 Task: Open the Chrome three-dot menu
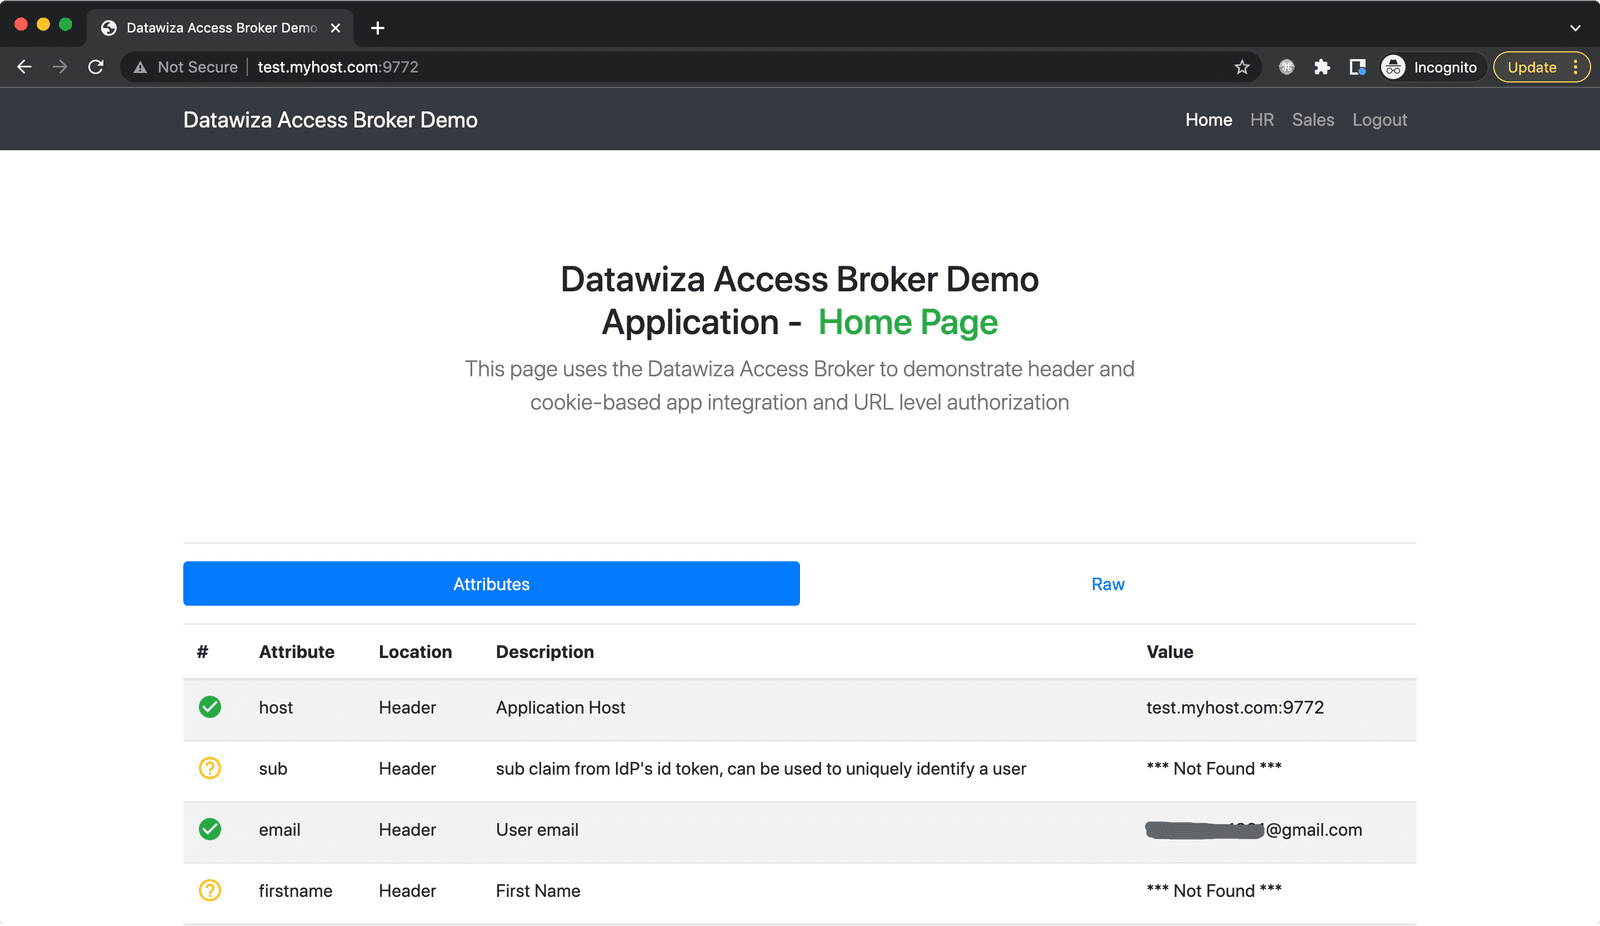coord(1575,67)
